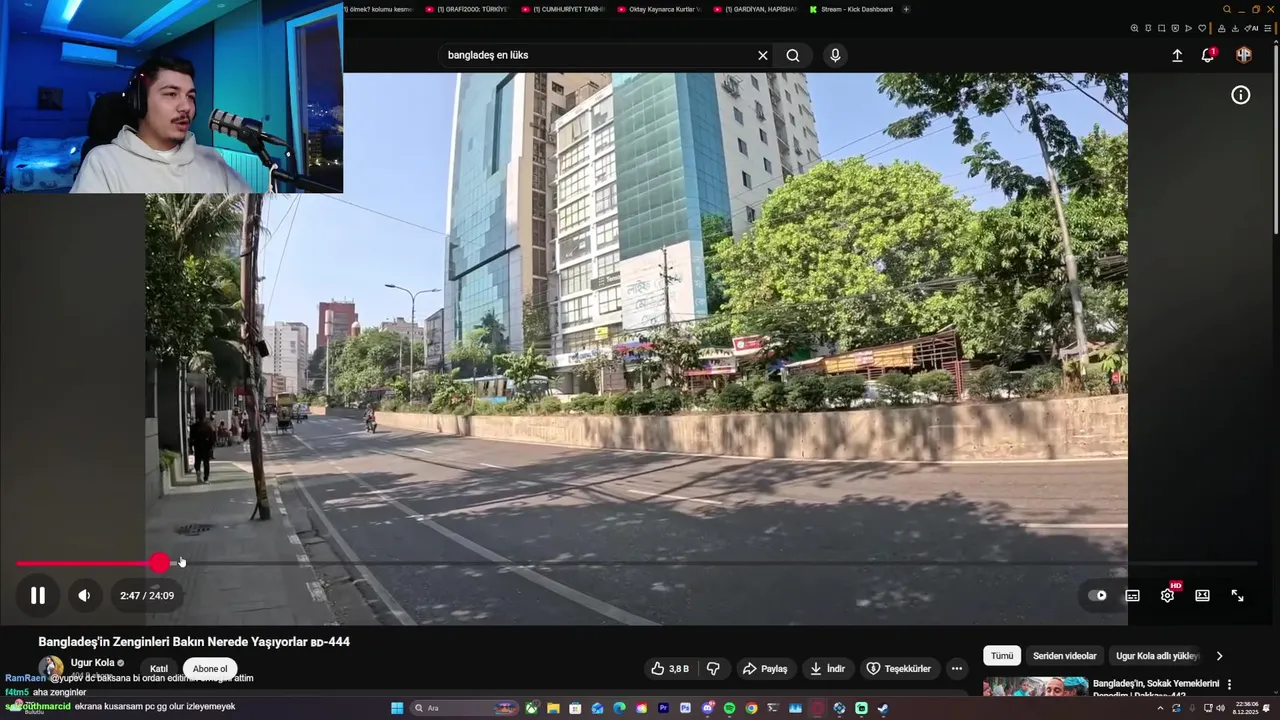This screenshot has width=1280, height=720.
Task: Mute the video volume
Action: click(x=84, y=595)
